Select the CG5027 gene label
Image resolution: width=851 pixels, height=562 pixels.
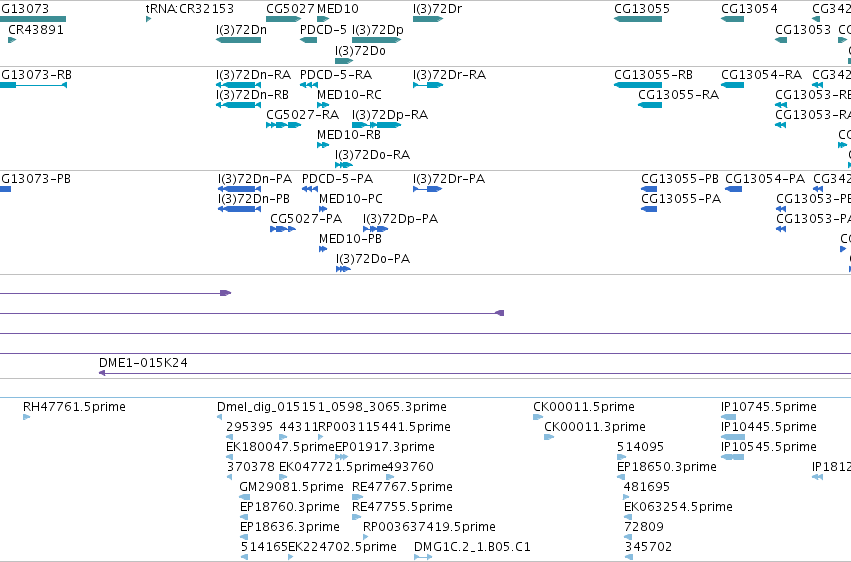pos(290,9)
